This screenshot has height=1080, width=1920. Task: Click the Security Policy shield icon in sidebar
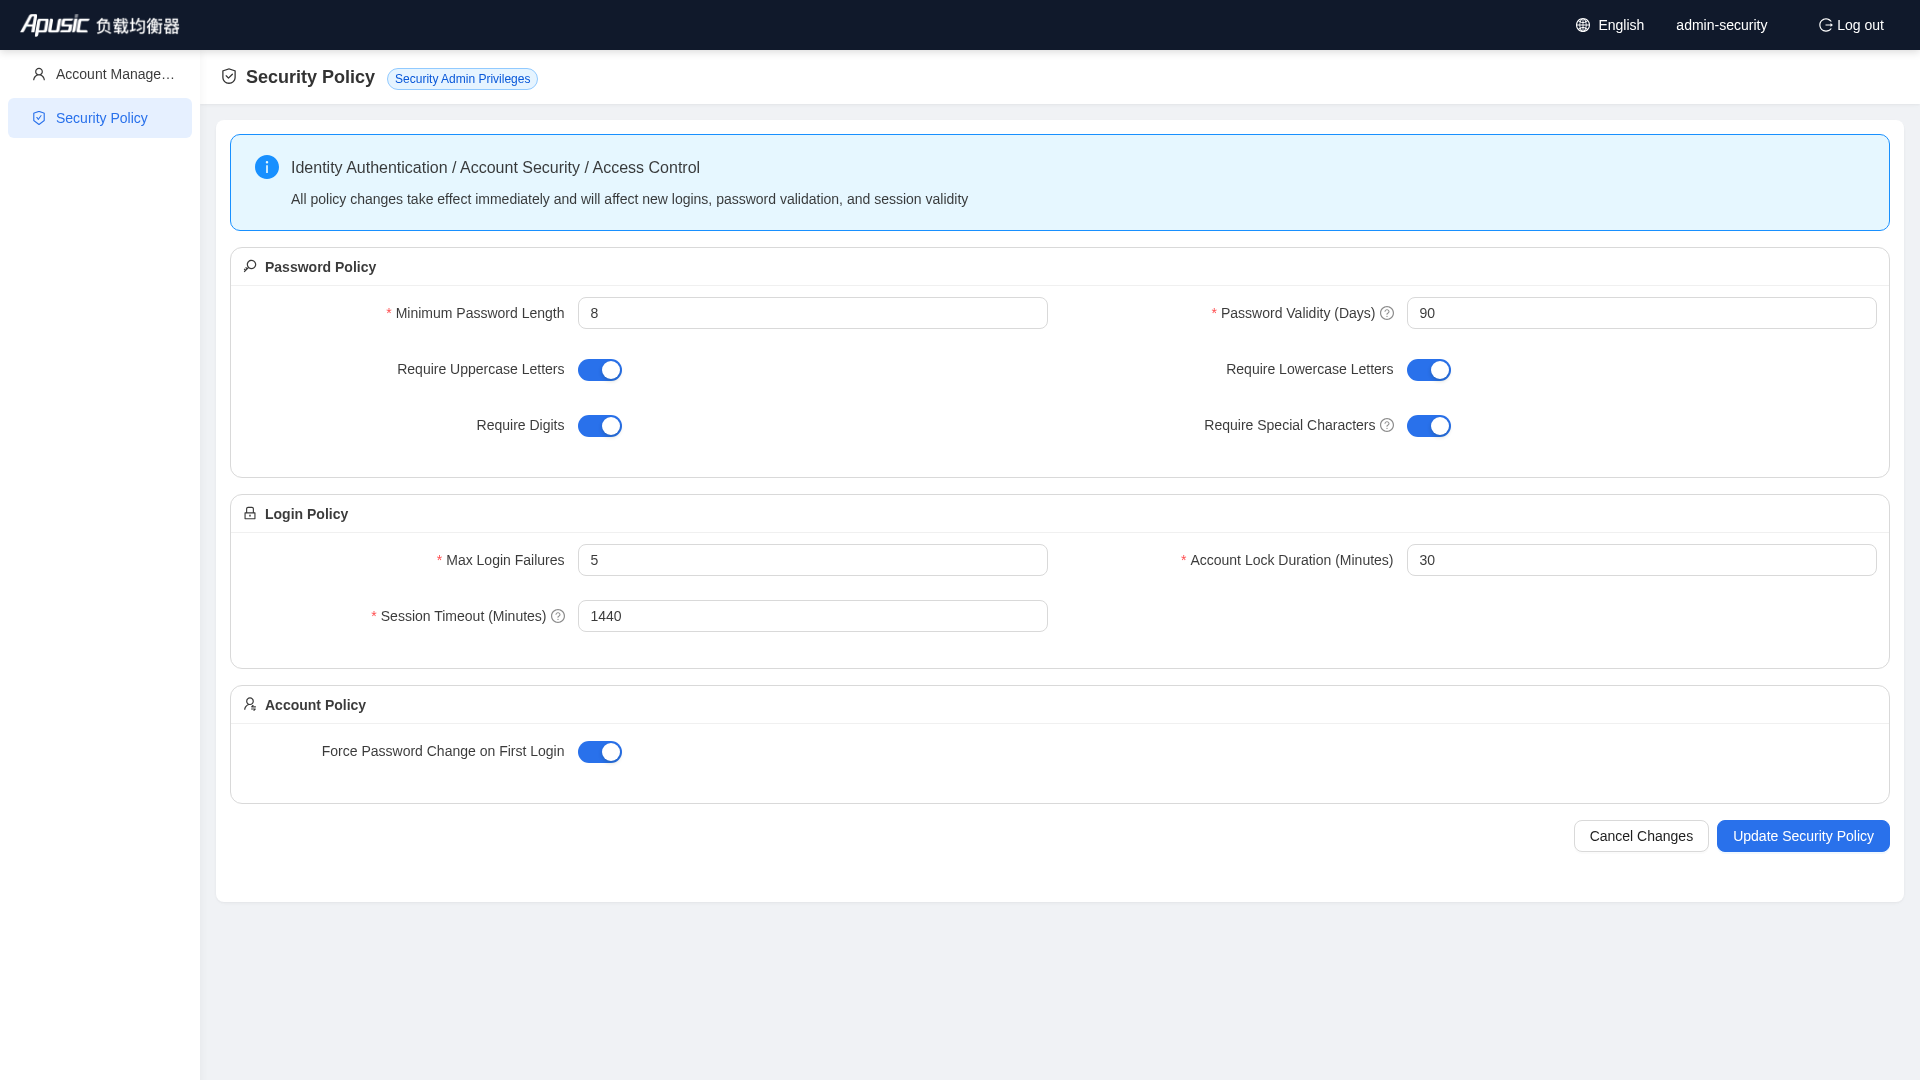[x=39, y=118]
